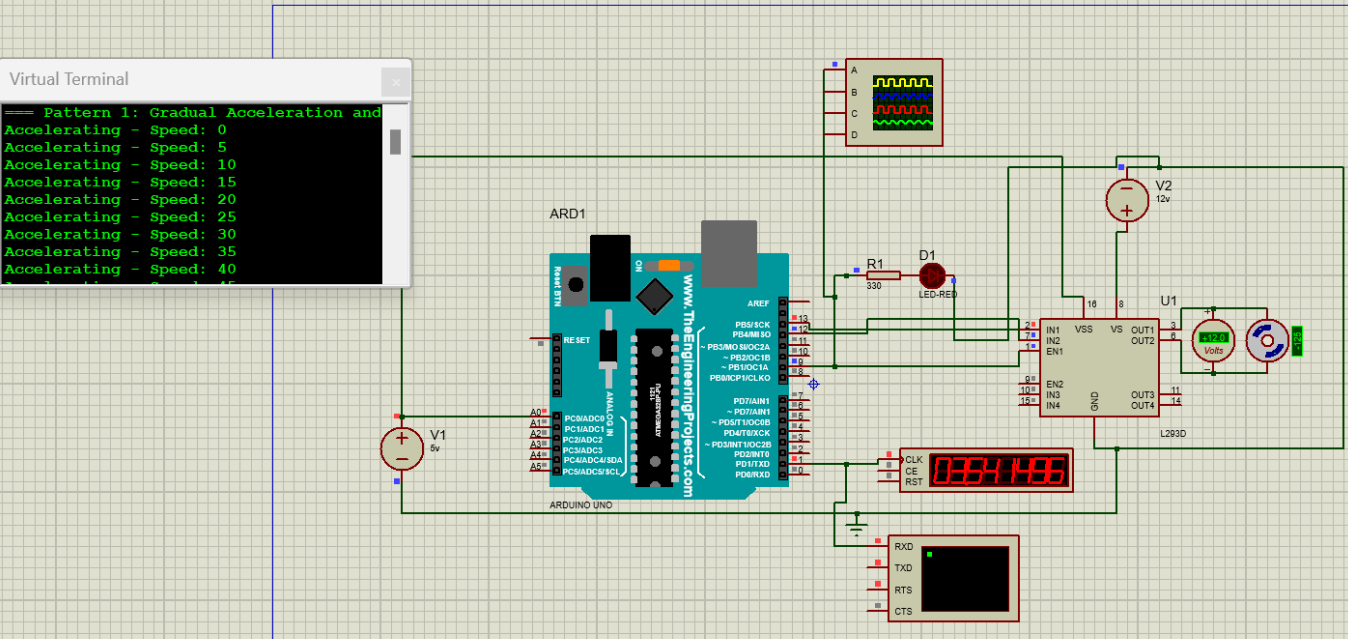Select the ground terminal symbol

coord(856,526)
